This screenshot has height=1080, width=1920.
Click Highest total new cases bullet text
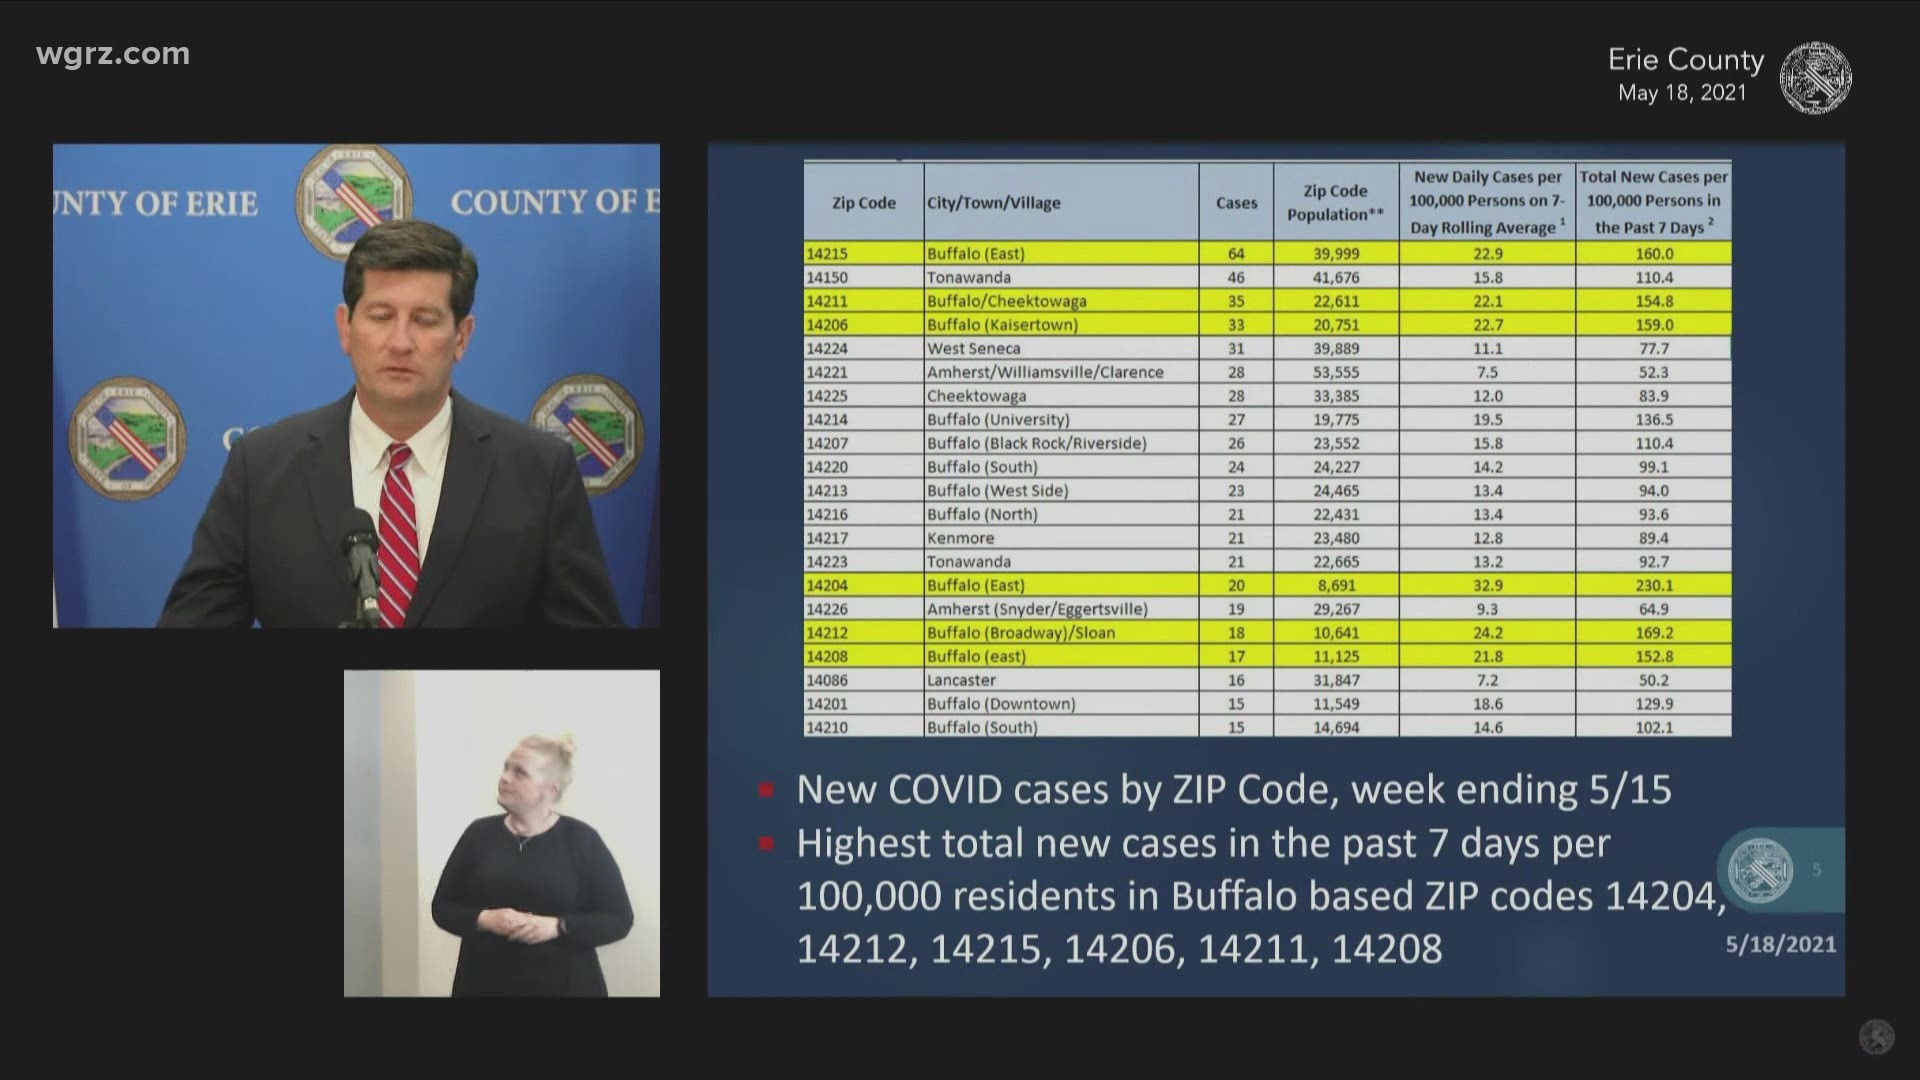(x=1261, y=896)
